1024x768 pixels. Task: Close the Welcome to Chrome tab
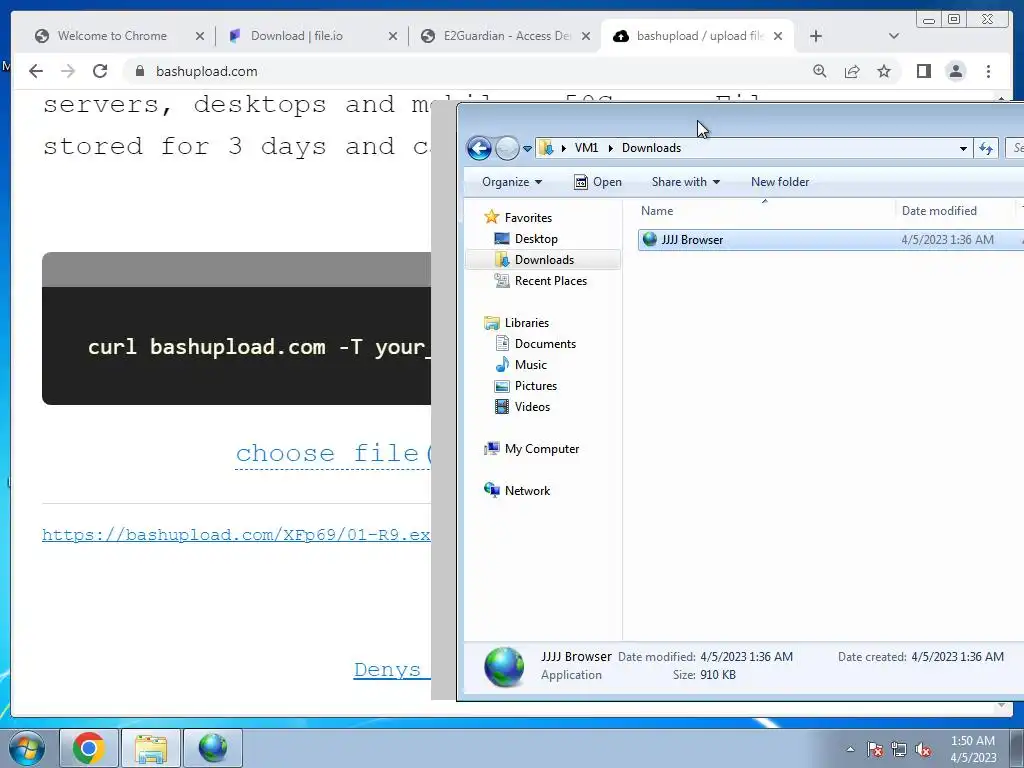tap(200, 36)
